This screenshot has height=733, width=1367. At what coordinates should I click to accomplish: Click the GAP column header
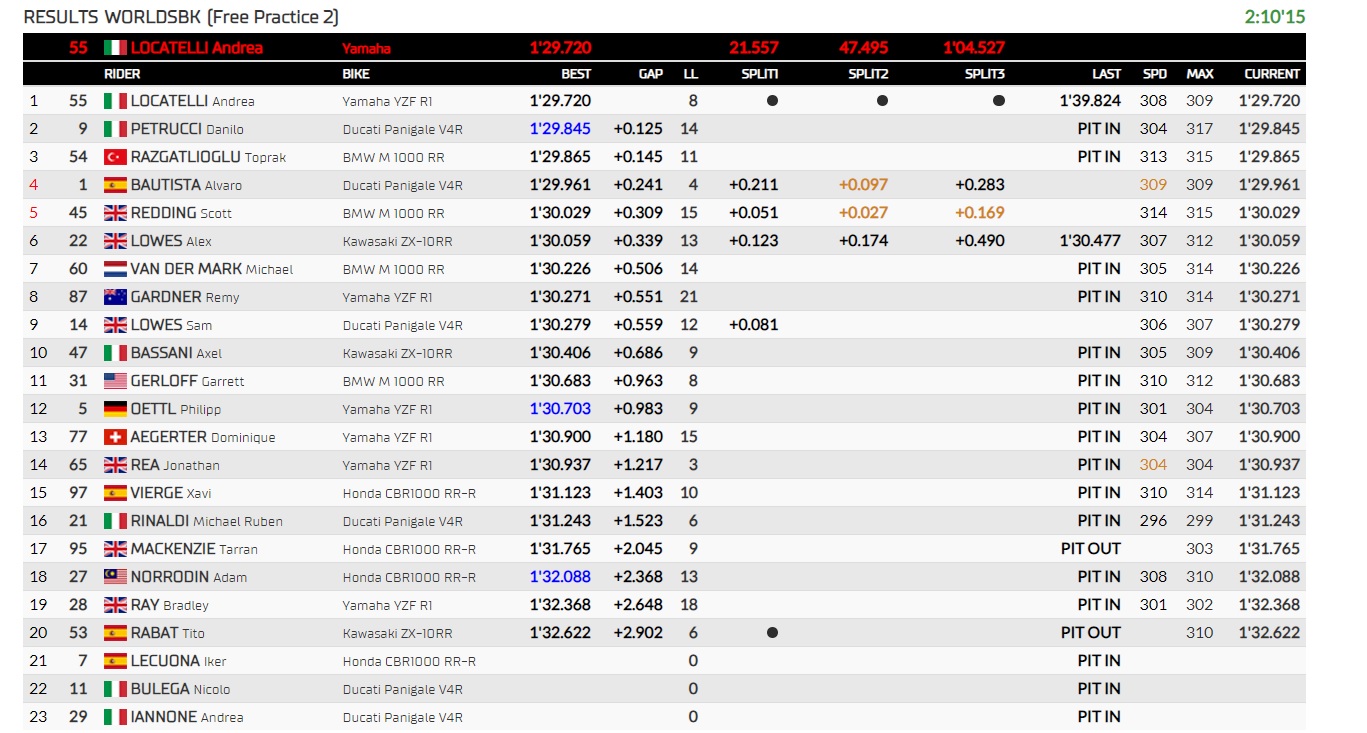pyautogui.click(x=651, y=74)
